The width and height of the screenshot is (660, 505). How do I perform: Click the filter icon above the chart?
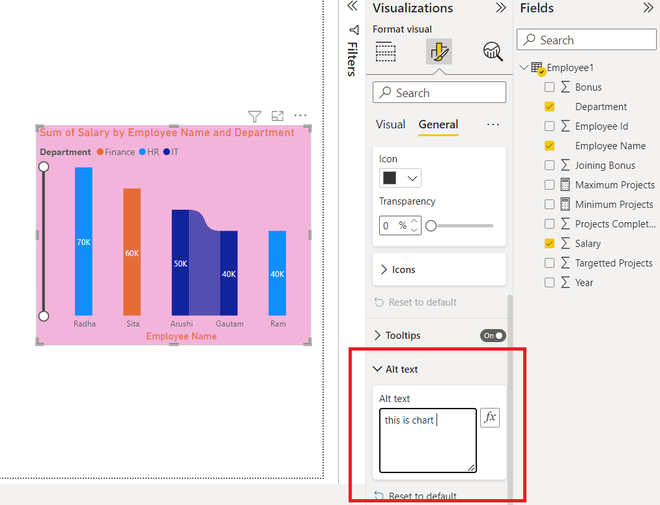[254, 116]
